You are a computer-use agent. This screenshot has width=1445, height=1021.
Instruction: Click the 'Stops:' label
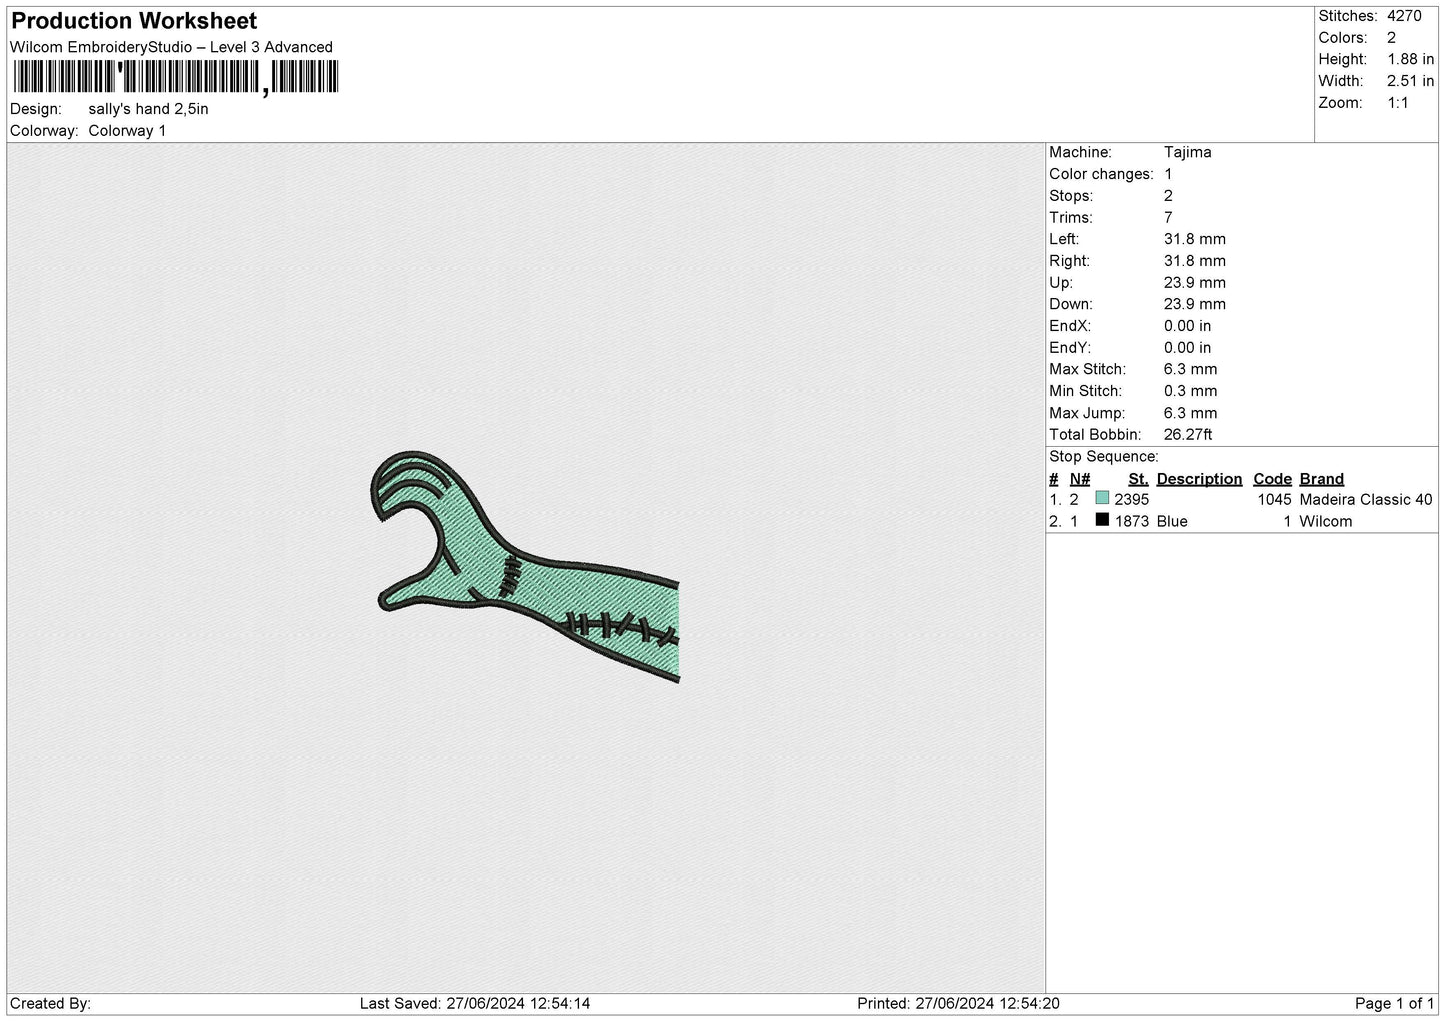point(1071,196)
